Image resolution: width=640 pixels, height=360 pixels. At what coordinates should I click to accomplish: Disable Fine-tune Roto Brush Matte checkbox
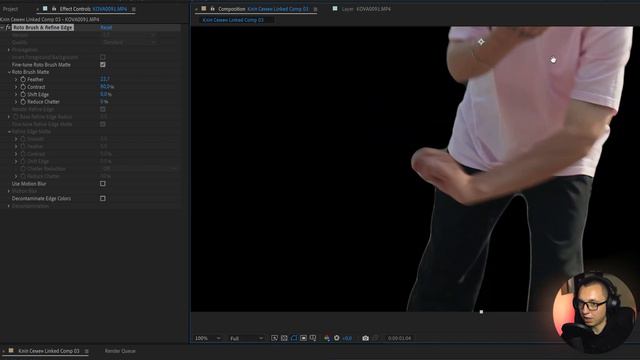[x=103, y=64]
